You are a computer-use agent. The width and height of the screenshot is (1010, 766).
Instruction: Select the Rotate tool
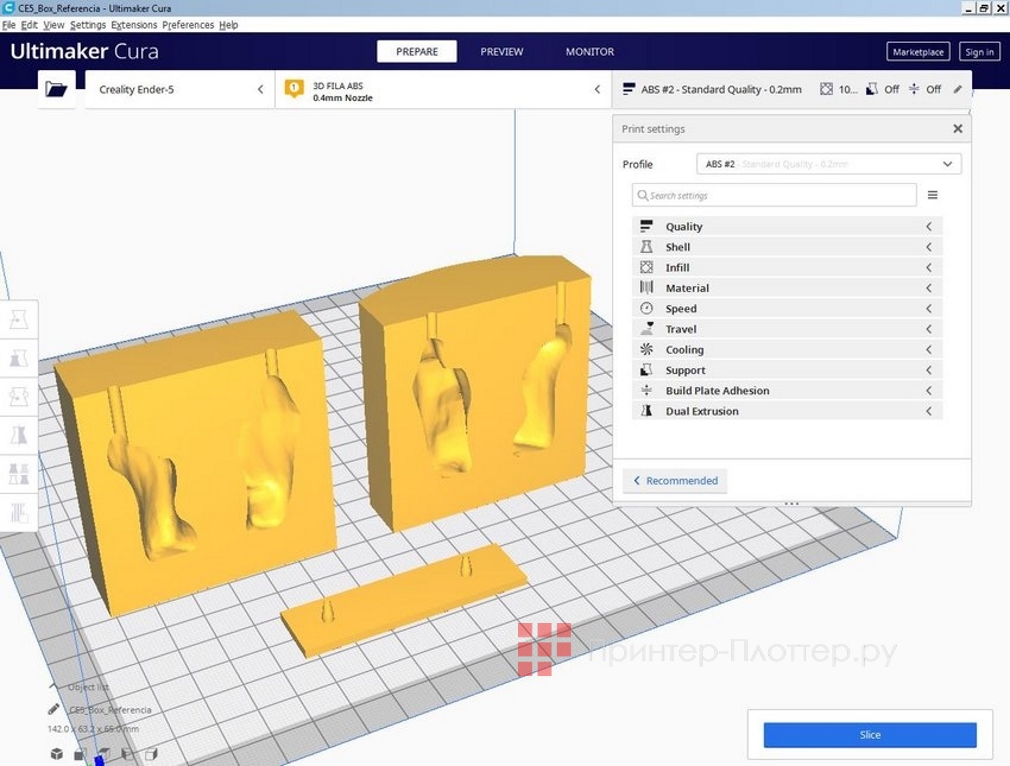click(x=18, y=397)
